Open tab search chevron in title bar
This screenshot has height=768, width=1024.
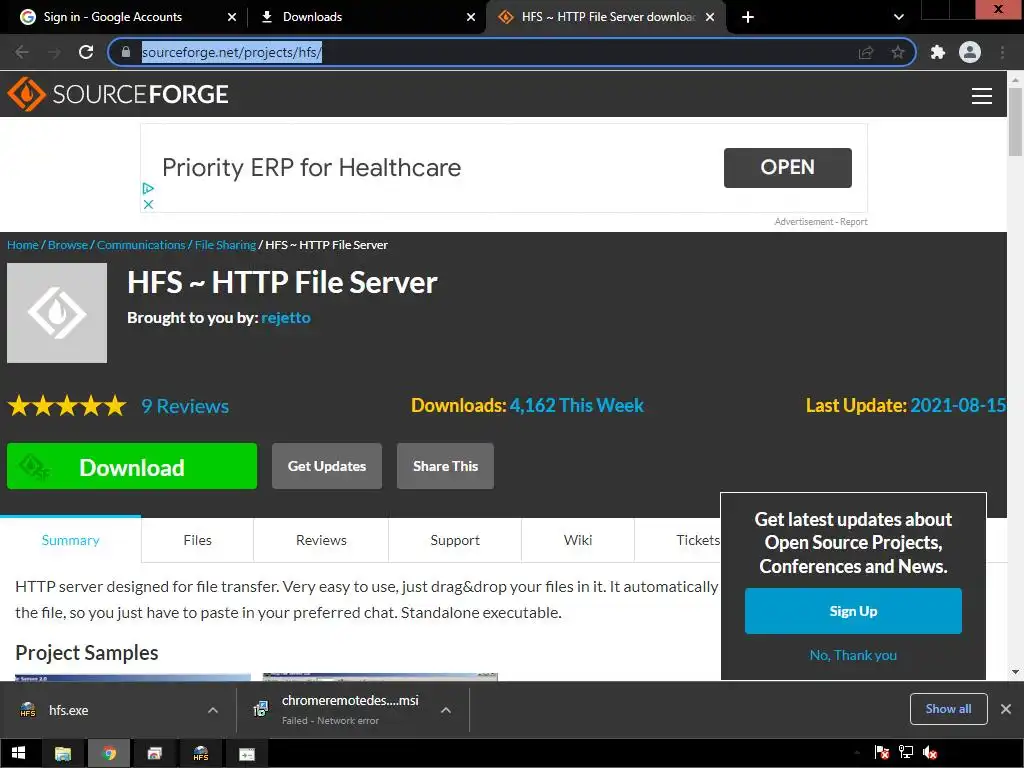click(899, 17)
